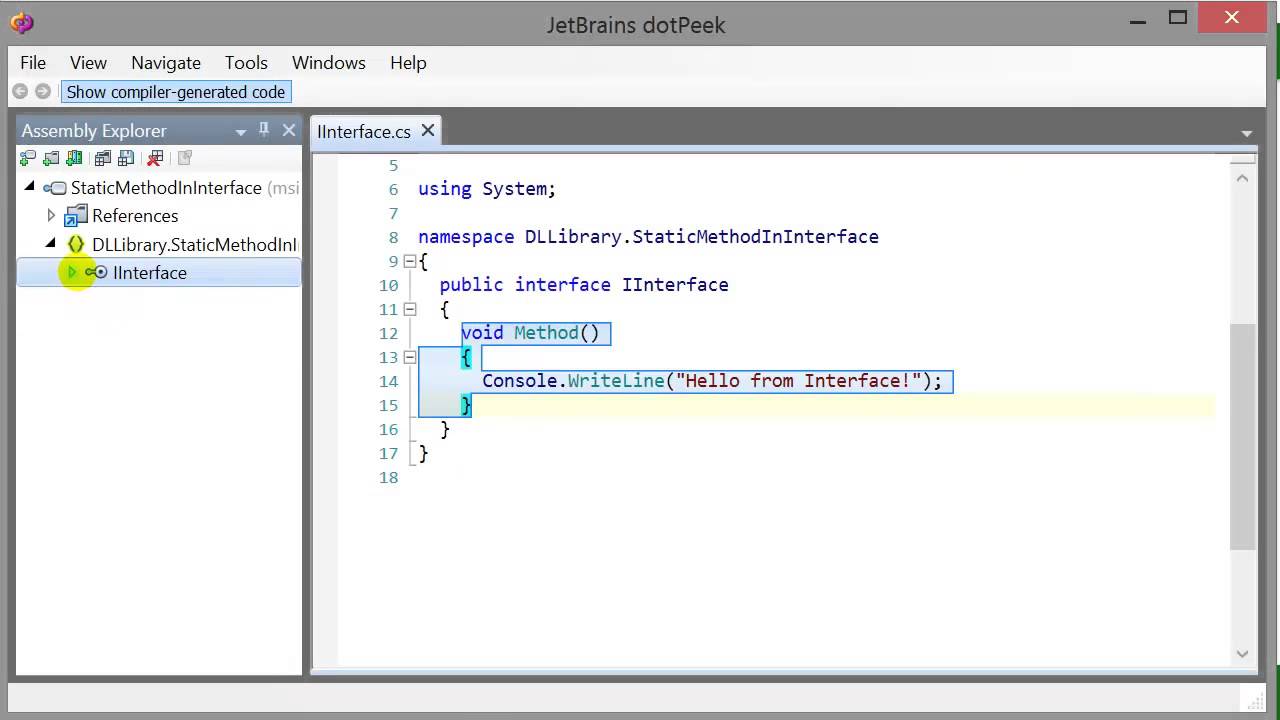Screen dimensions: 1280x720
Task: Click the Save assembly list floppy icon
Action: pyautogui.click(x=126, y=158)
